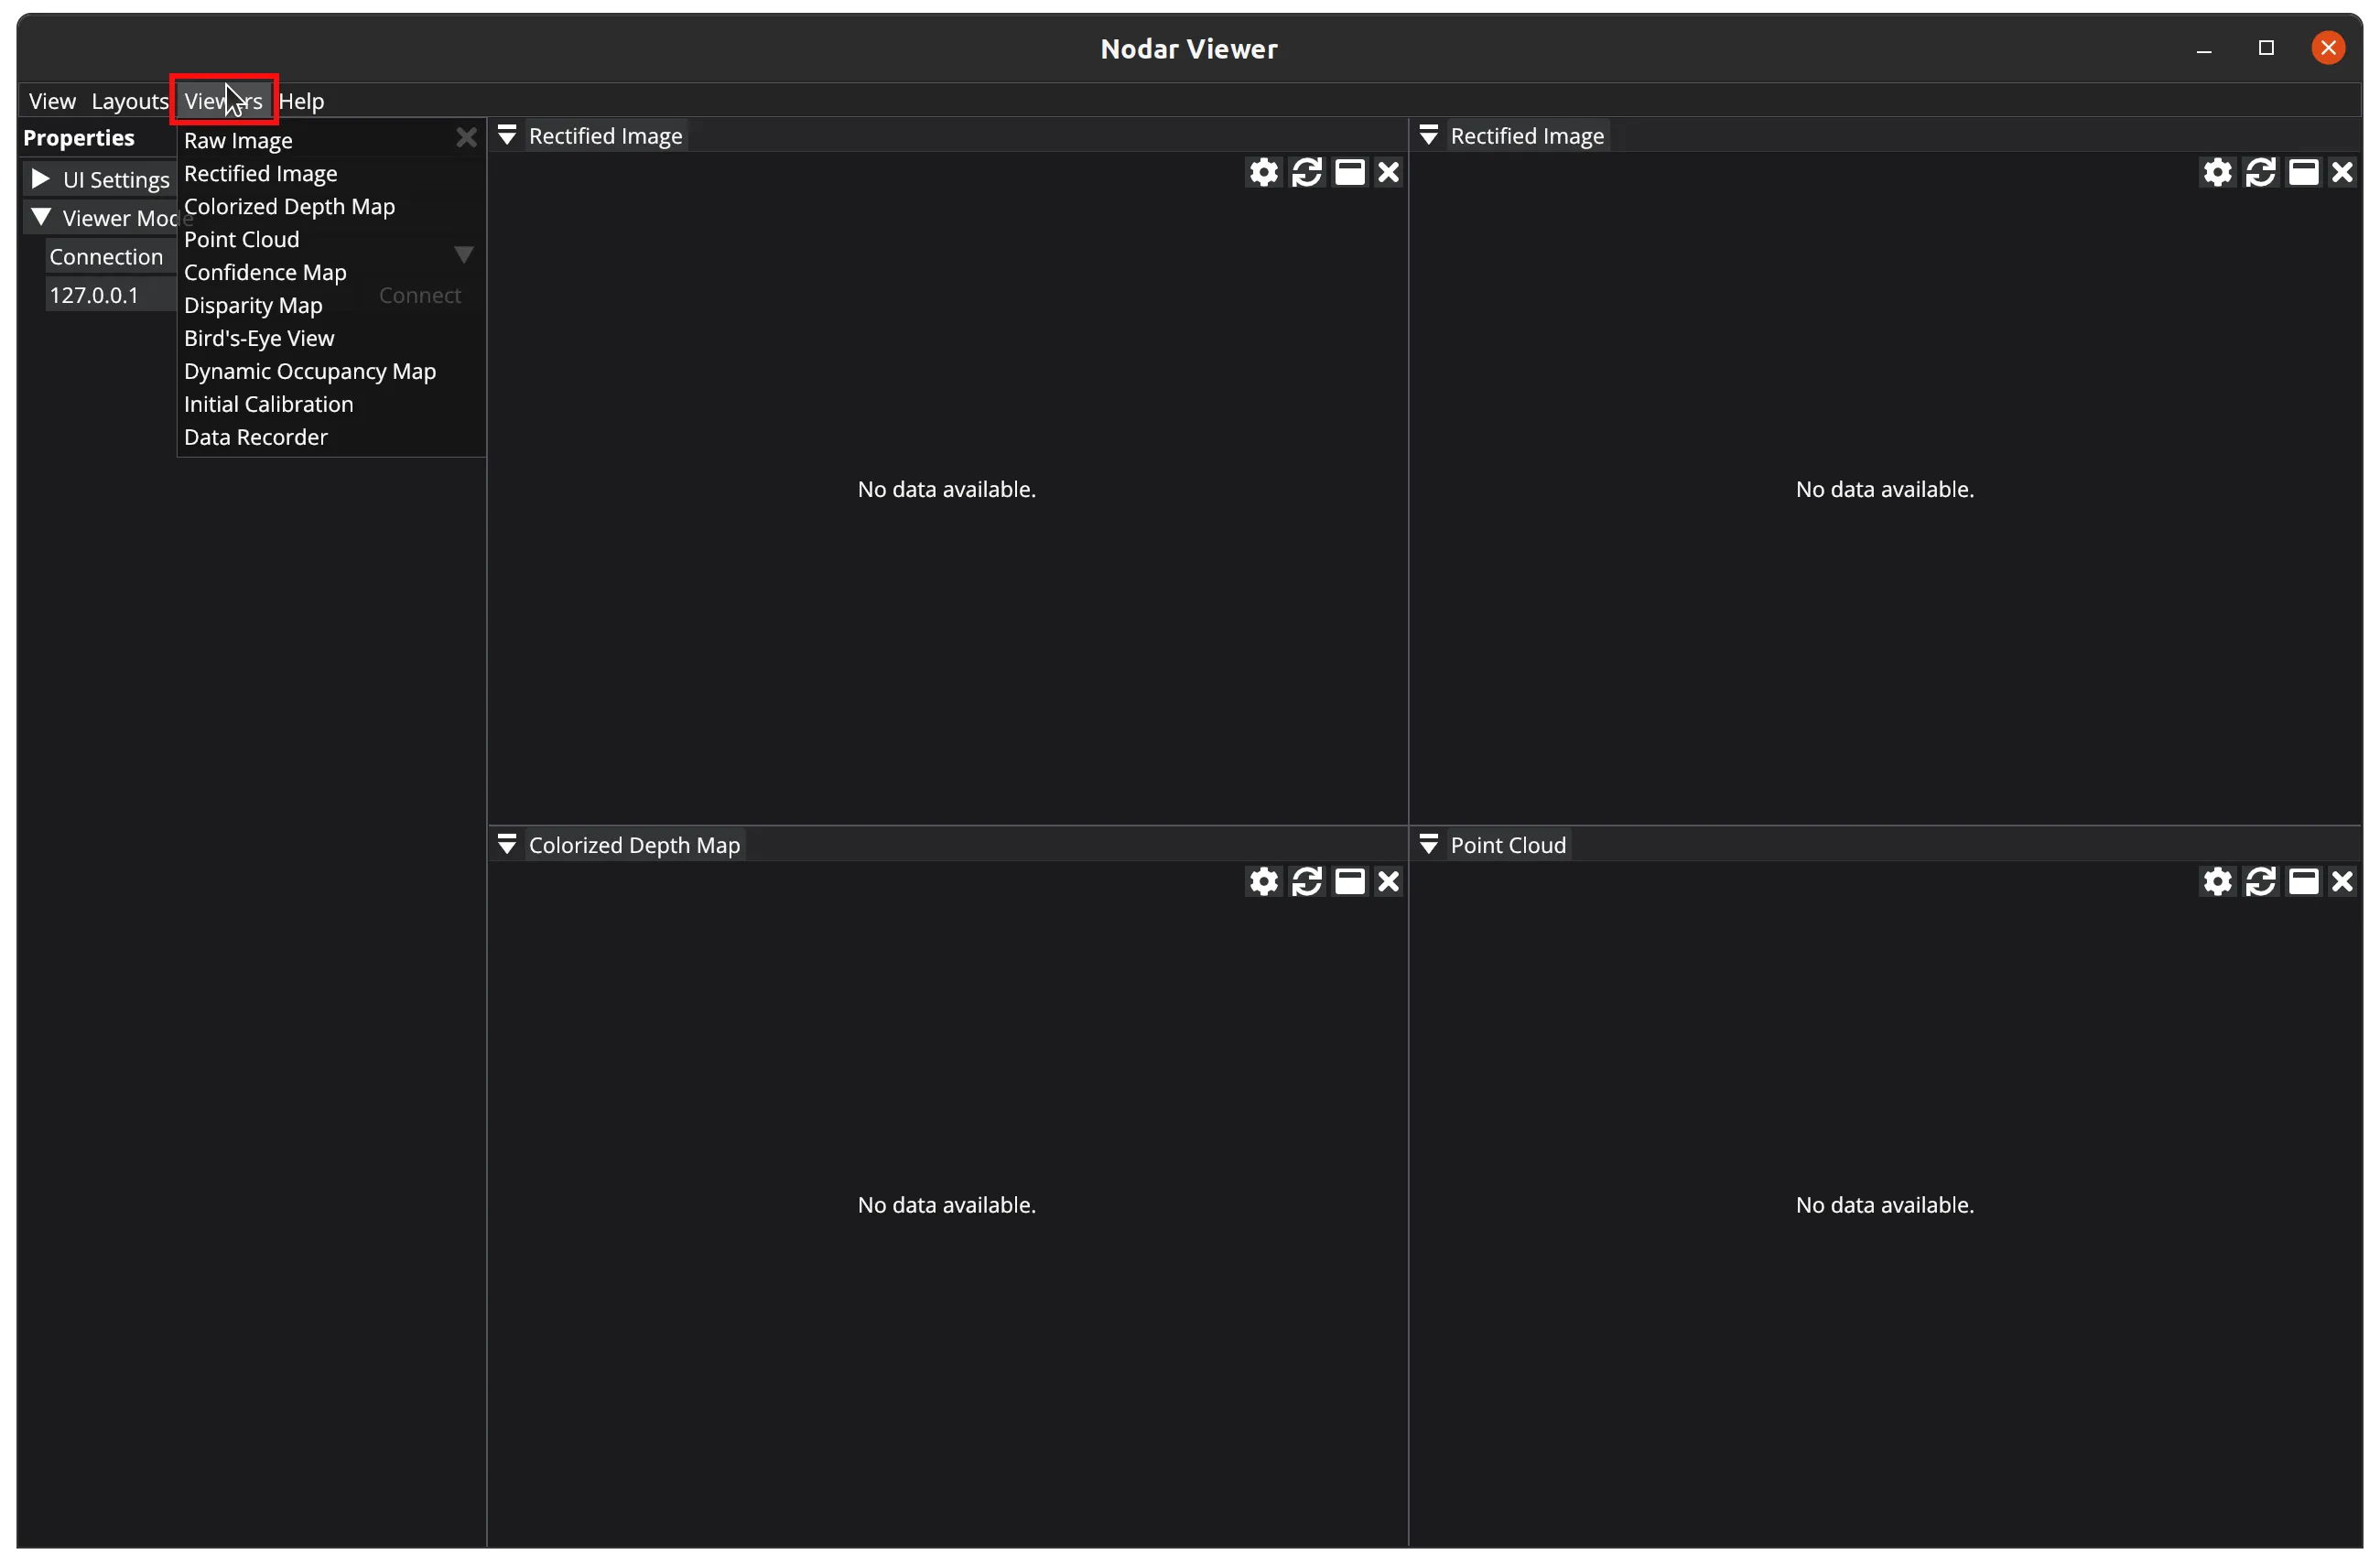Collapse the Viewer Mode section
Screen dimensions: 2380x1565
pos(41,217)
